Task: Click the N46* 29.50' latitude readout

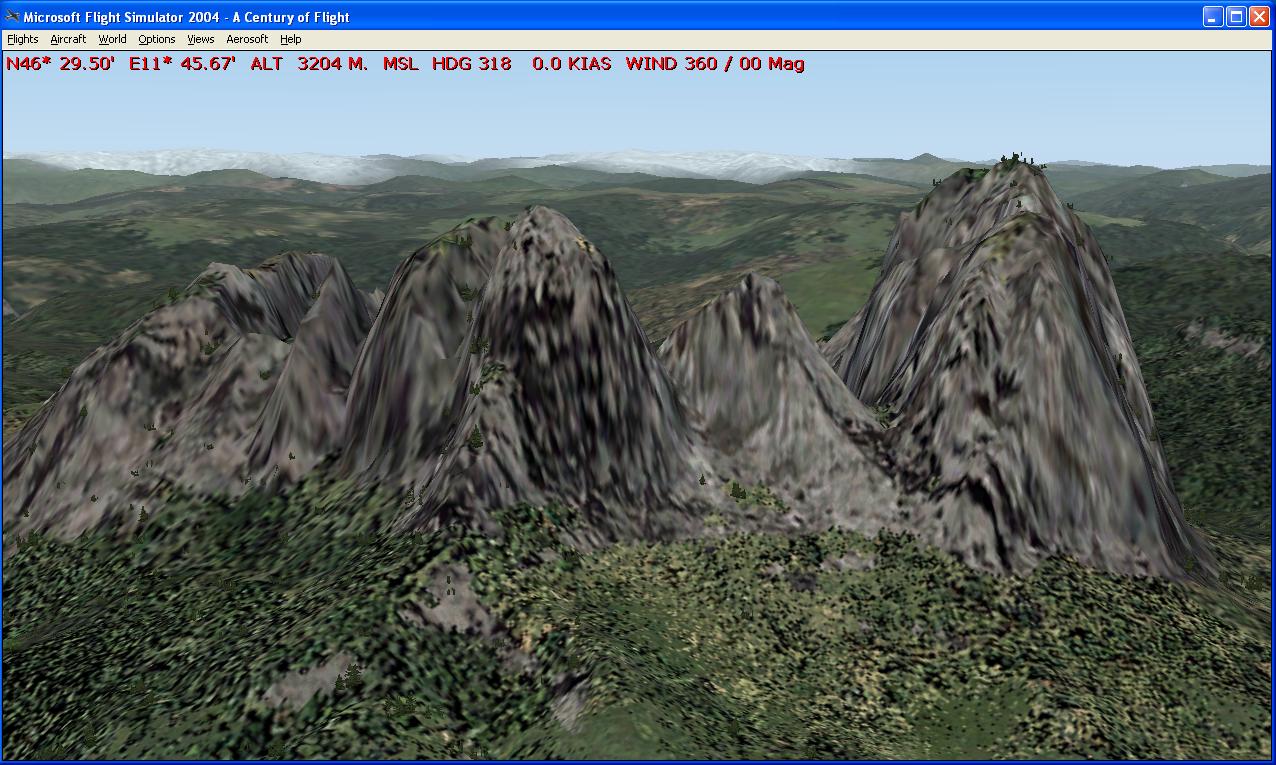Action: [x=60, y=64]
